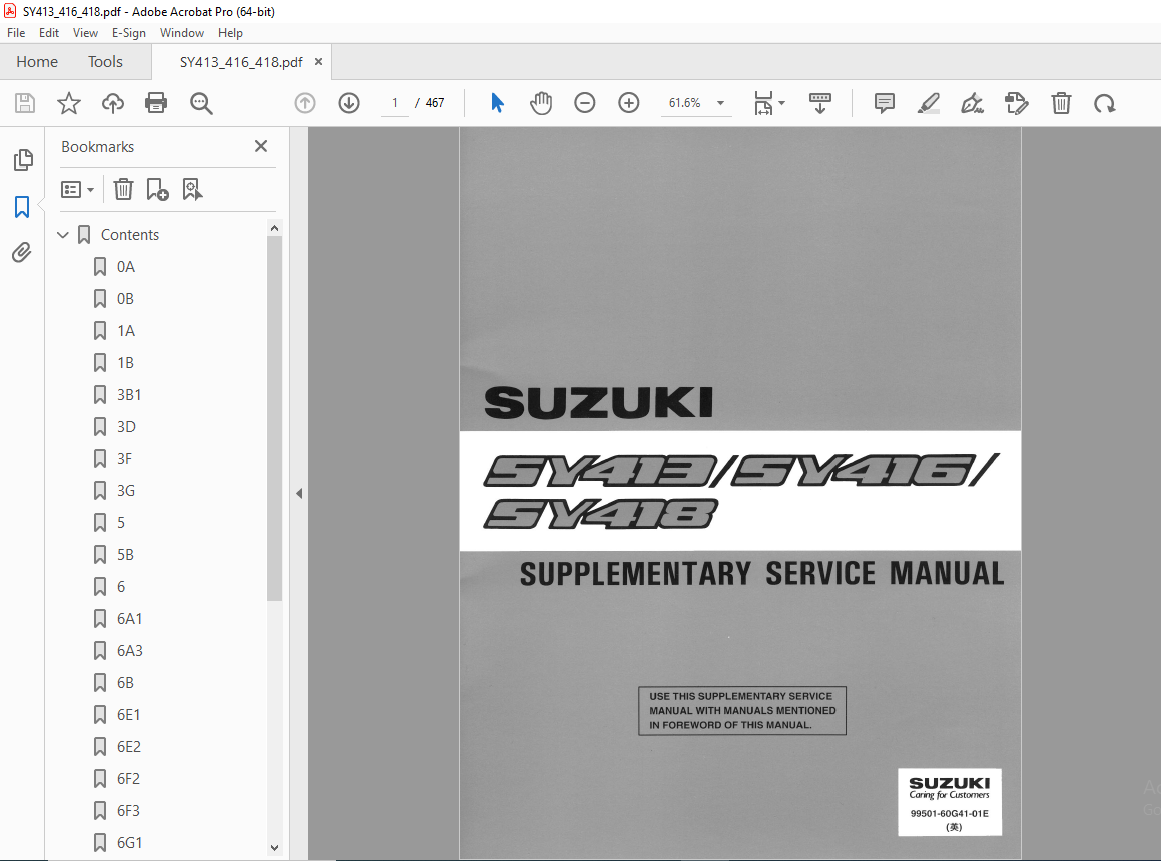This screenshot has width=1161, height=861.
Task: Click the 61.6% zoom value field
Action: 685,103
